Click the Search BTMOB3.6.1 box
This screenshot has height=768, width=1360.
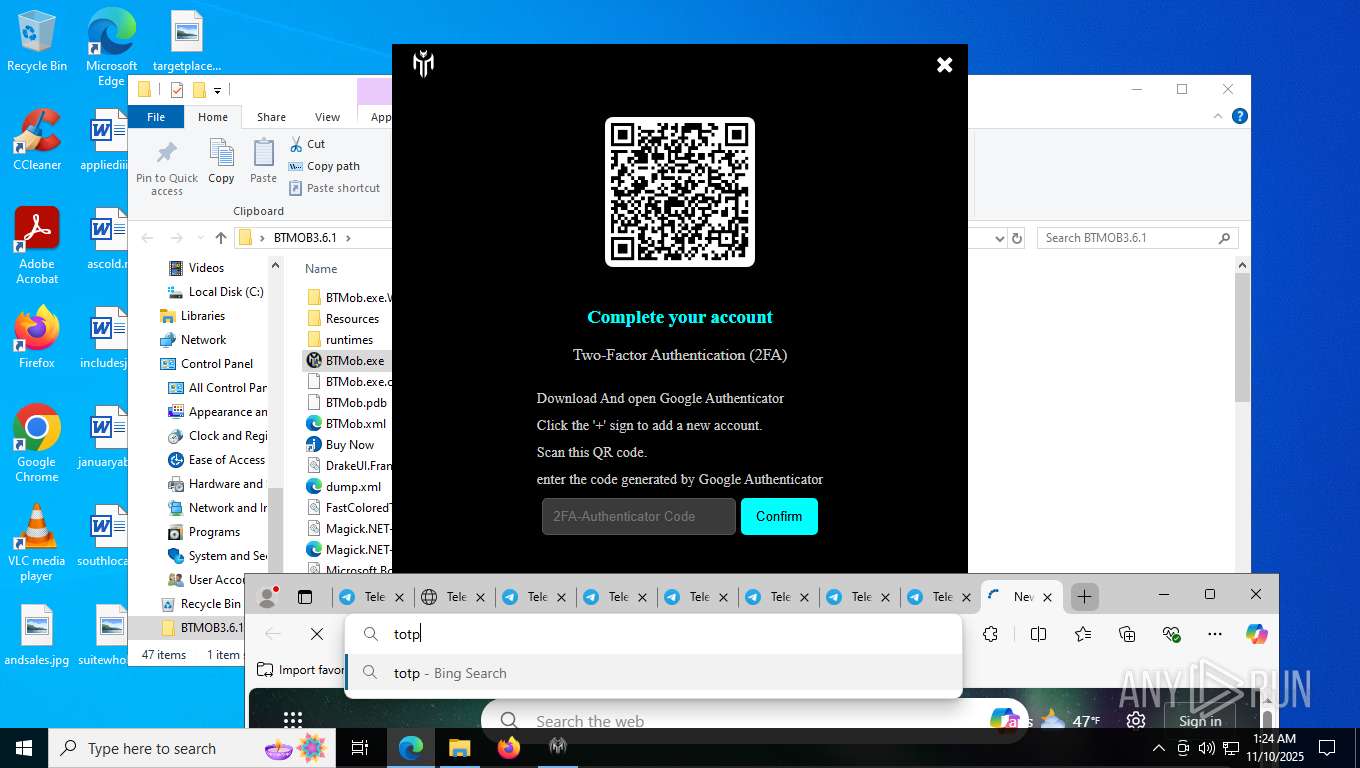pos(1137,238)
